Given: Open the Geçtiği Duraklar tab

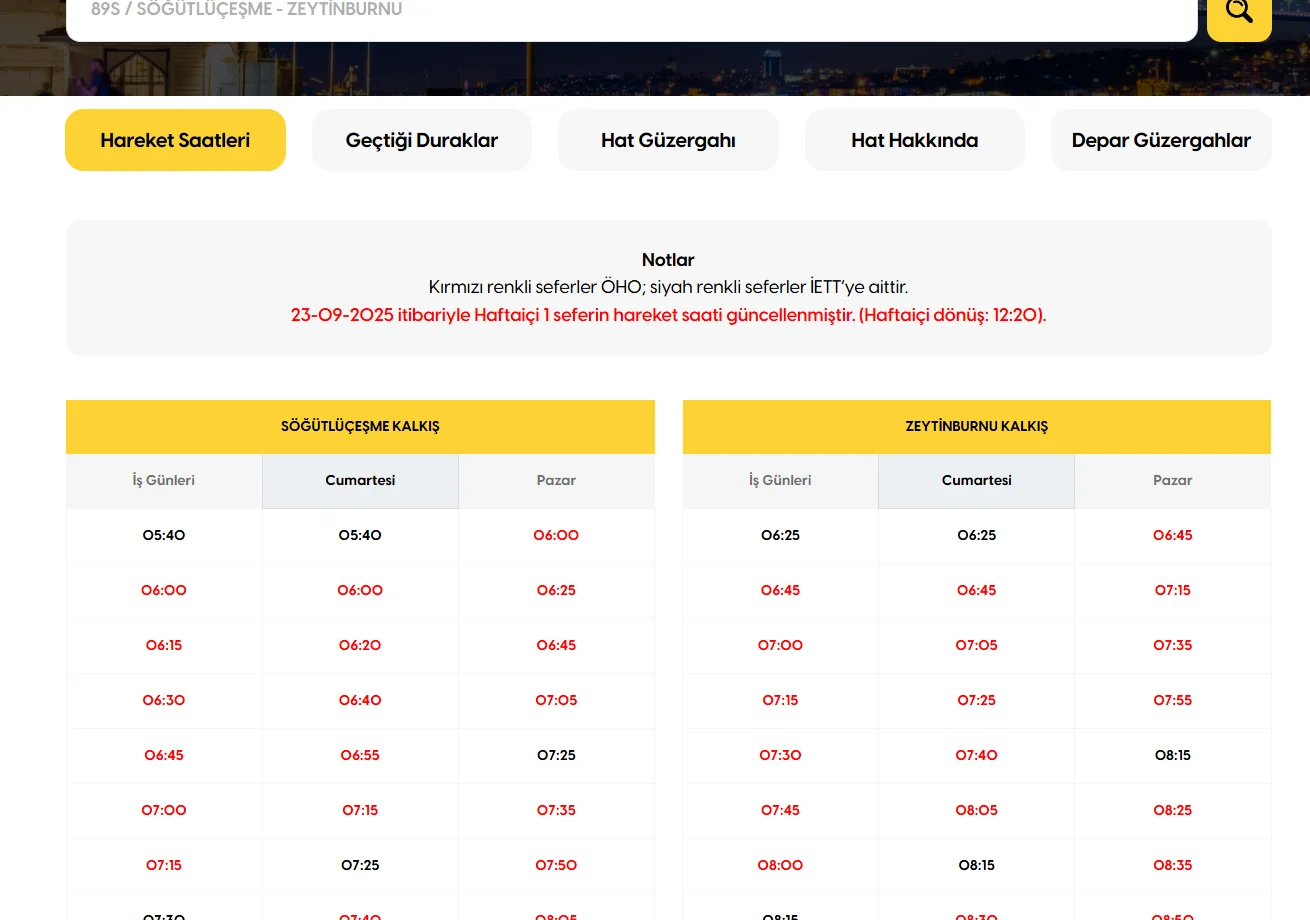Looking at the screenshot, I should [x=421, y=140].
